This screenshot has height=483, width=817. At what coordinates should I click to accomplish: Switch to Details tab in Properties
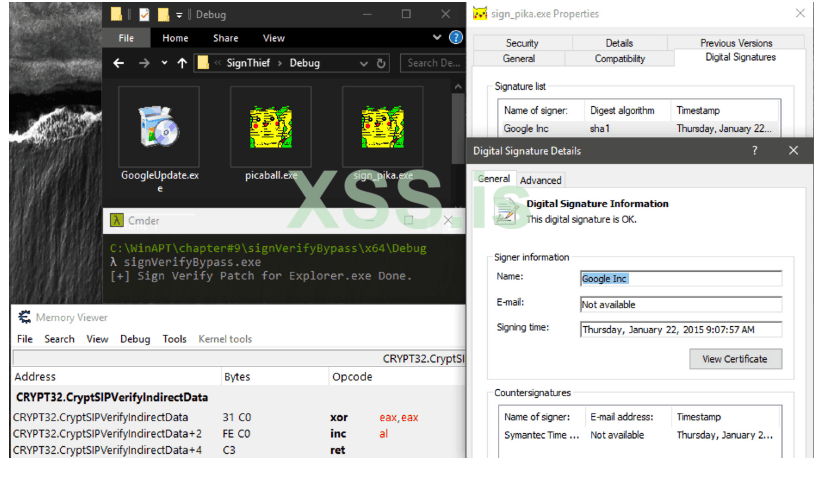619,43
